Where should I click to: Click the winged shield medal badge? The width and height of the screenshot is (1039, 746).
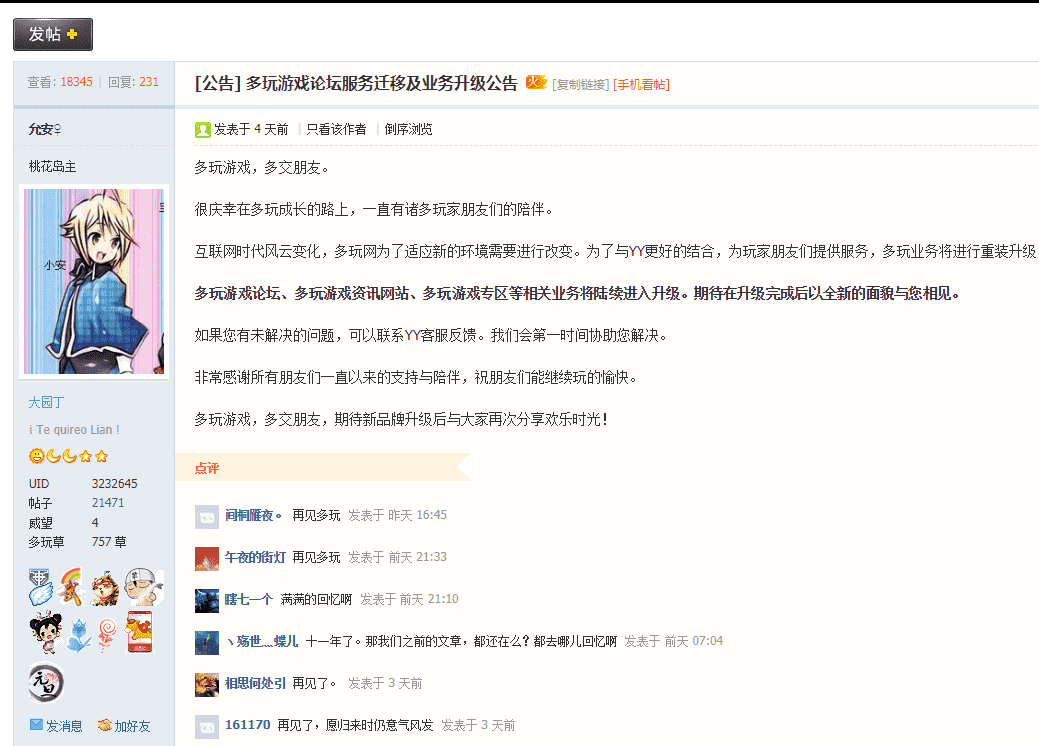click(x=41, y=587)
